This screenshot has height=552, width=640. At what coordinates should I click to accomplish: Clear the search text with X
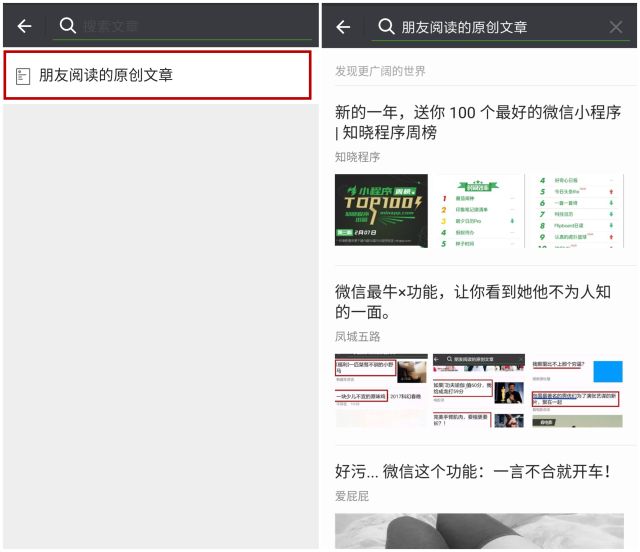pyautogui.click(x=616, y=27)
